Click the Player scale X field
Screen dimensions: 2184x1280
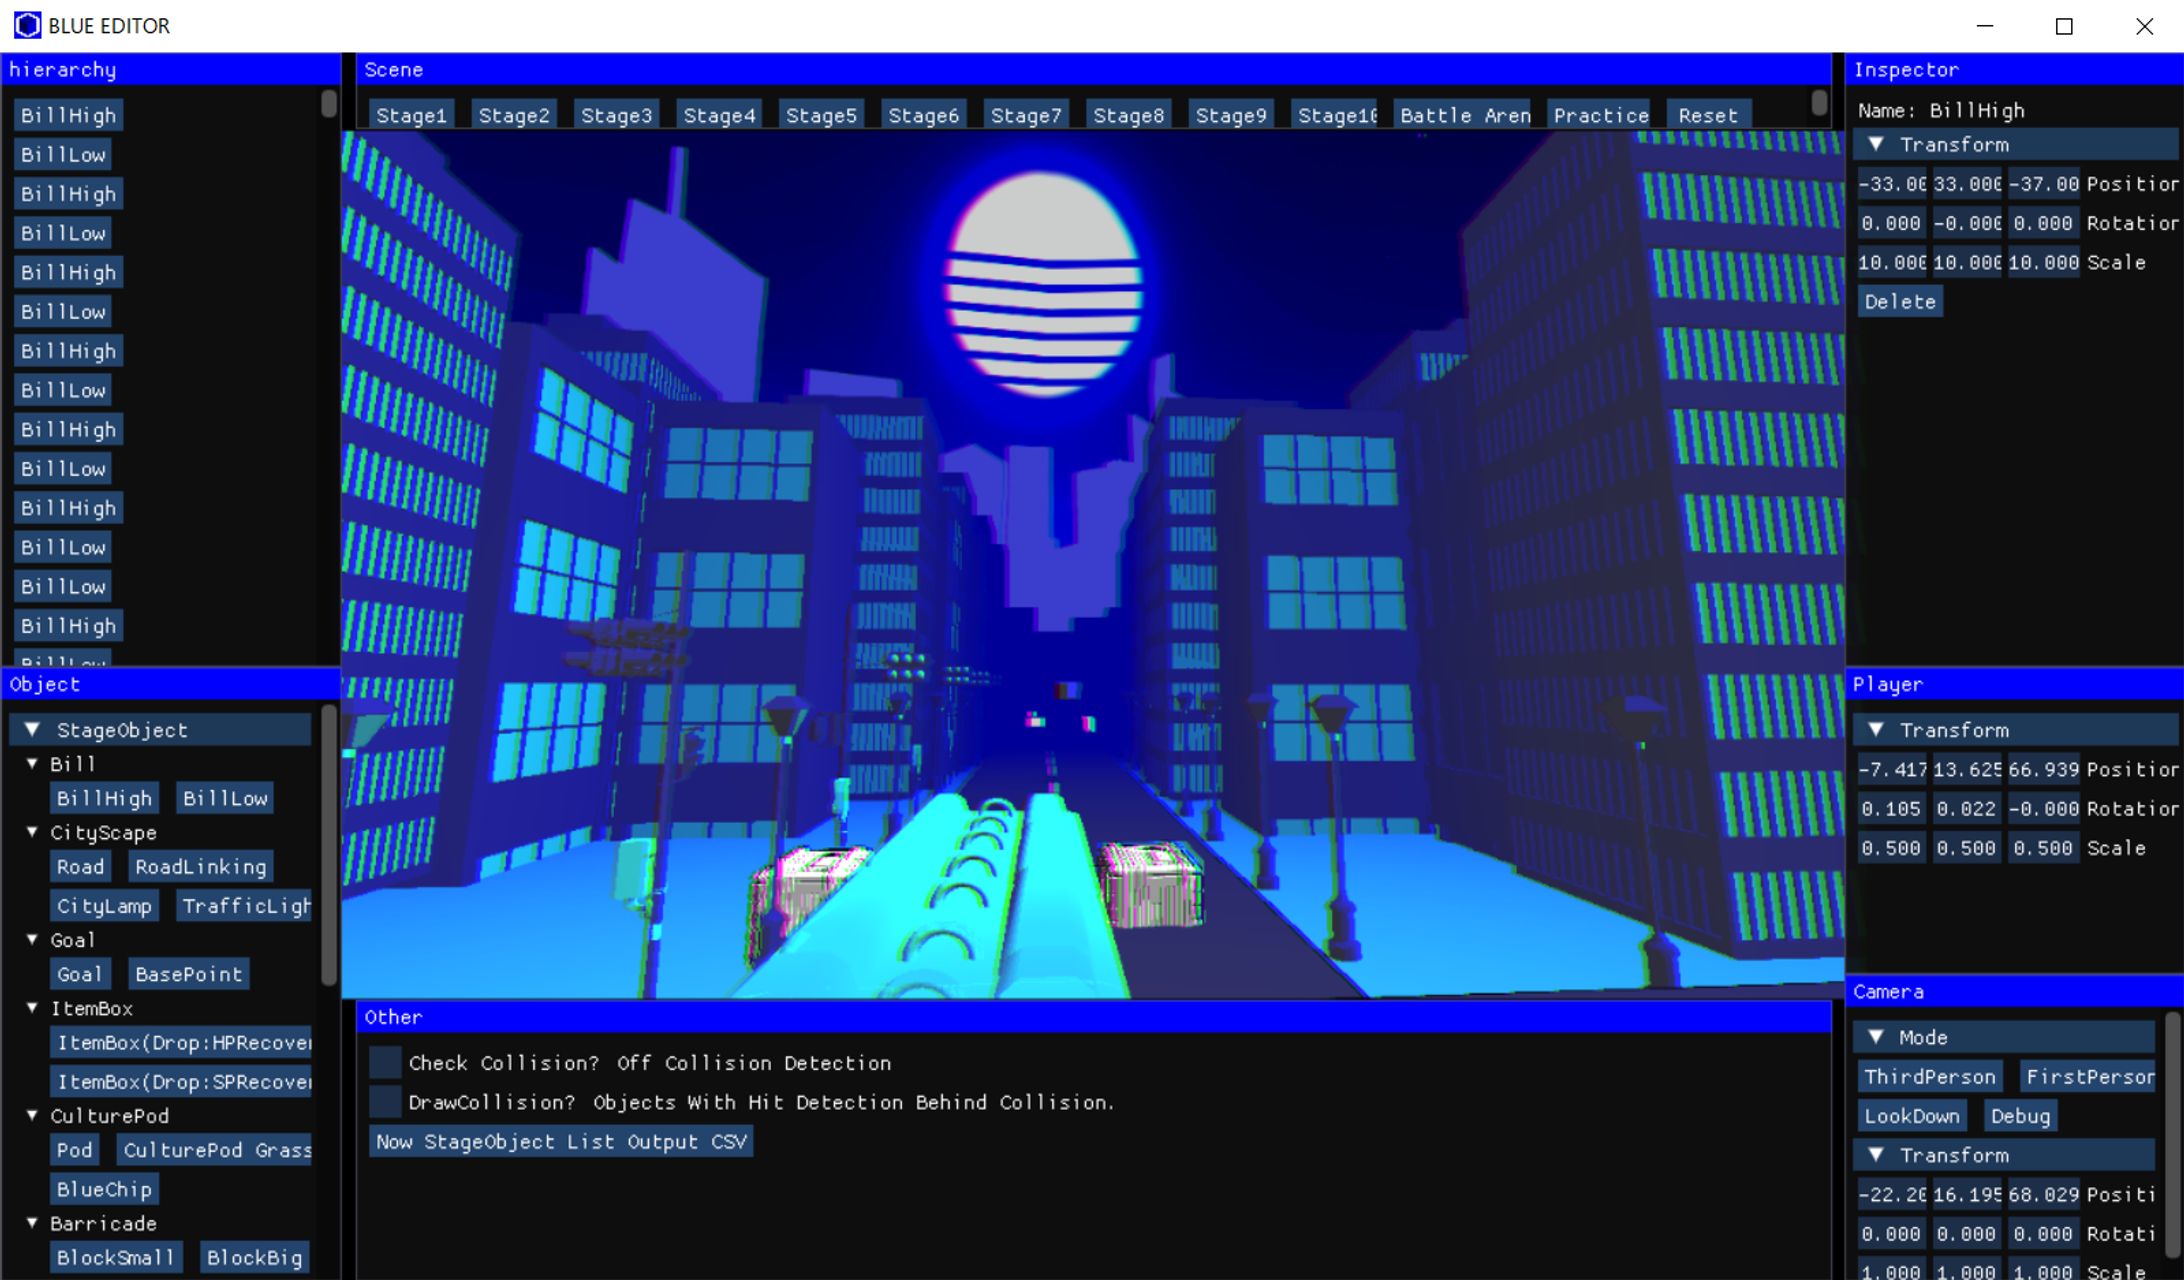pos(1890,848)
